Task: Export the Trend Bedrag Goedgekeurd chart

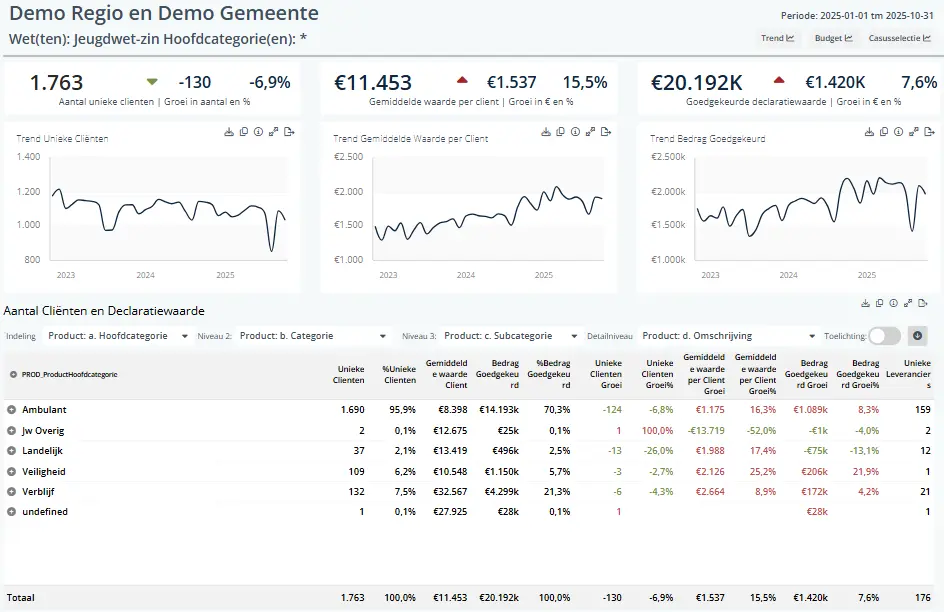Action: point(922,132)
